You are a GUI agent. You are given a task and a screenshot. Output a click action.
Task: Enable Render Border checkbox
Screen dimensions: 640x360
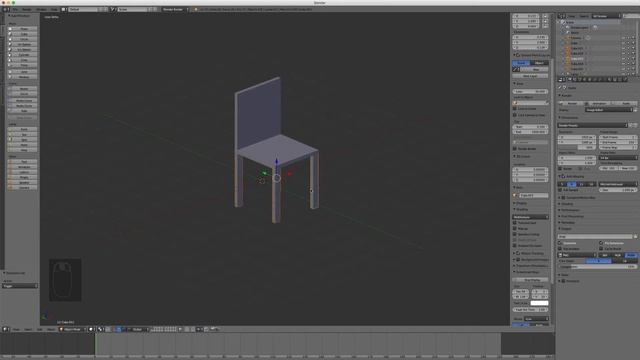click(515, 149)
